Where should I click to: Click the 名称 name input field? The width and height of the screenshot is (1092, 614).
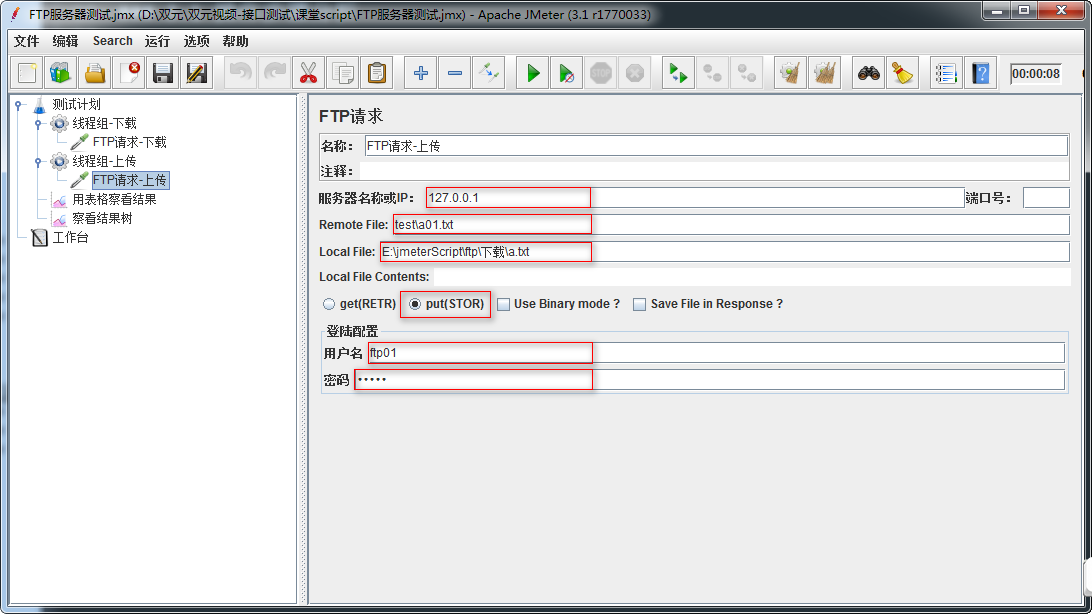coord(716,146)
